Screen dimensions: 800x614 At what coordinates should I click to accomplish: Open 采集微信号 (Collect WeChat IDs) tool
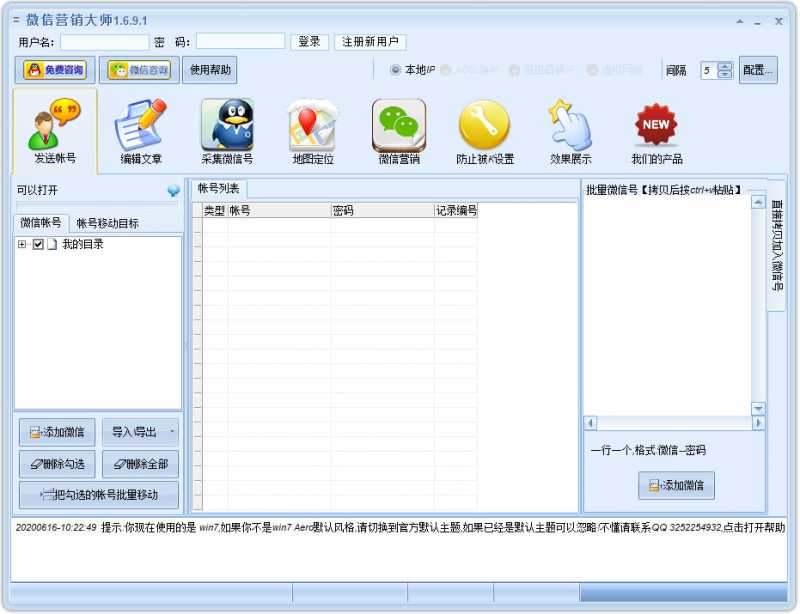click(x=227, y=130)
